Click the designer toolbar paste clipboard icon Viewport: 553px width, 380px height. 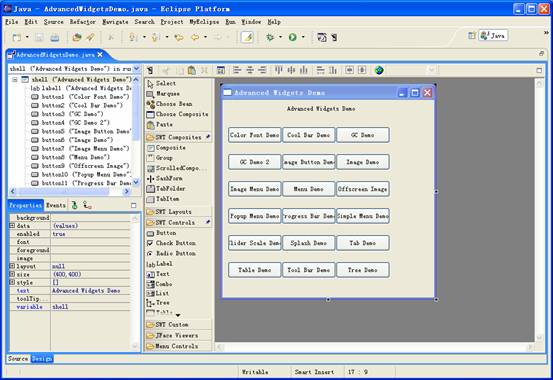point(192,70)
